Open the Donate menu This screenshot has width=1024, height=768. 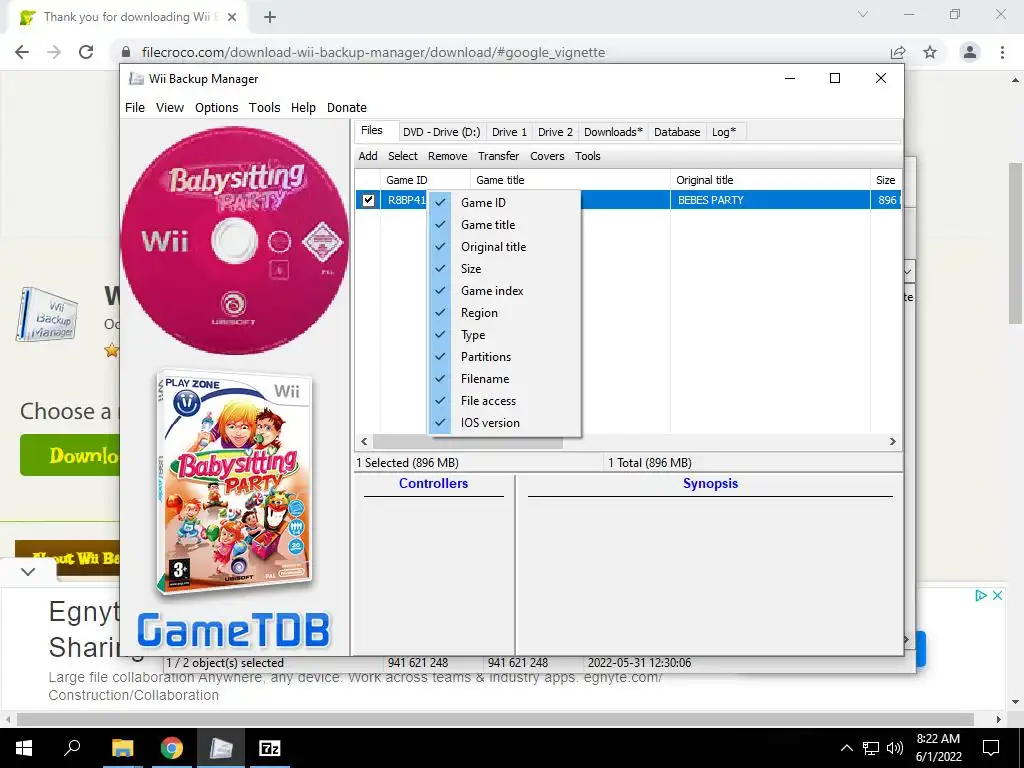pyautogui.click(x=347, y=108)
